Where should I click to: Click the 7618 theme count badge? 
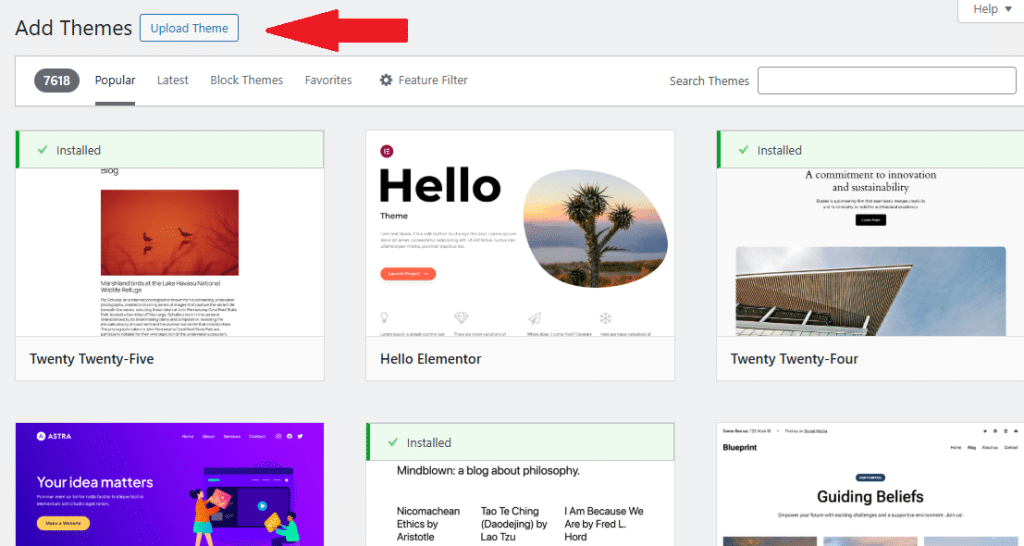(57, 80)
